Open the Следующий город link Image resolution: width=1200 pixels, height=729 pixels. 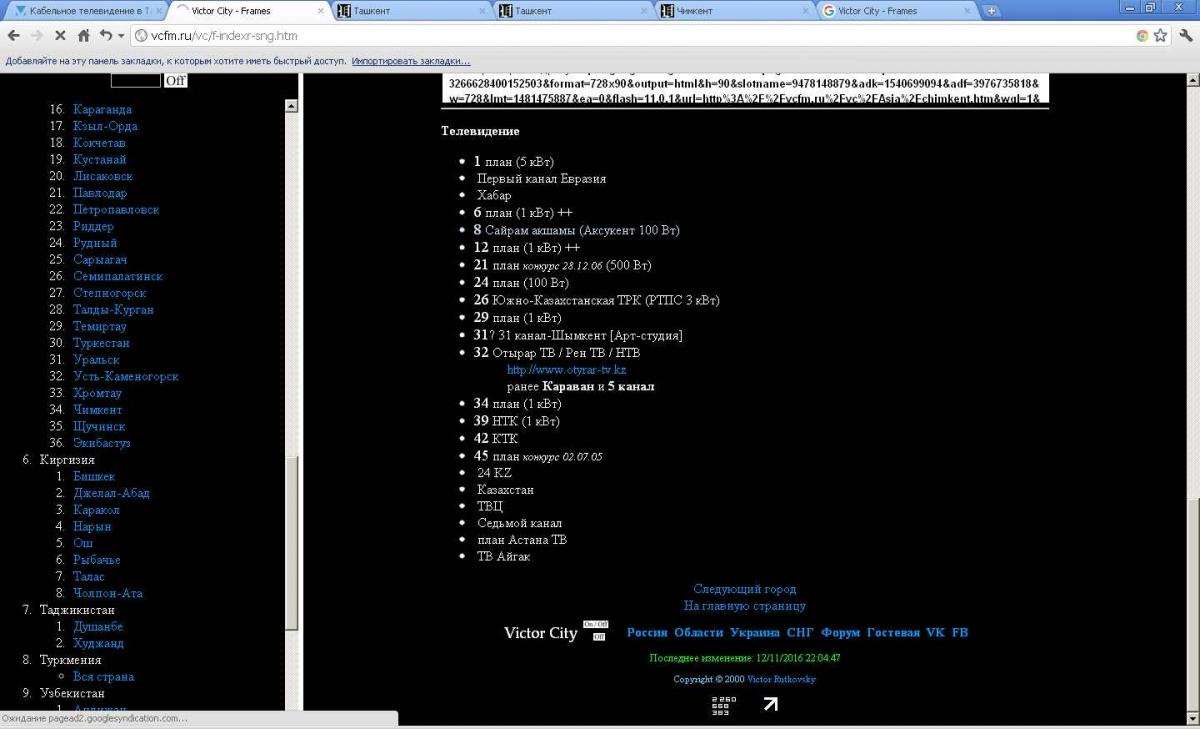click(x=744, y=589)
